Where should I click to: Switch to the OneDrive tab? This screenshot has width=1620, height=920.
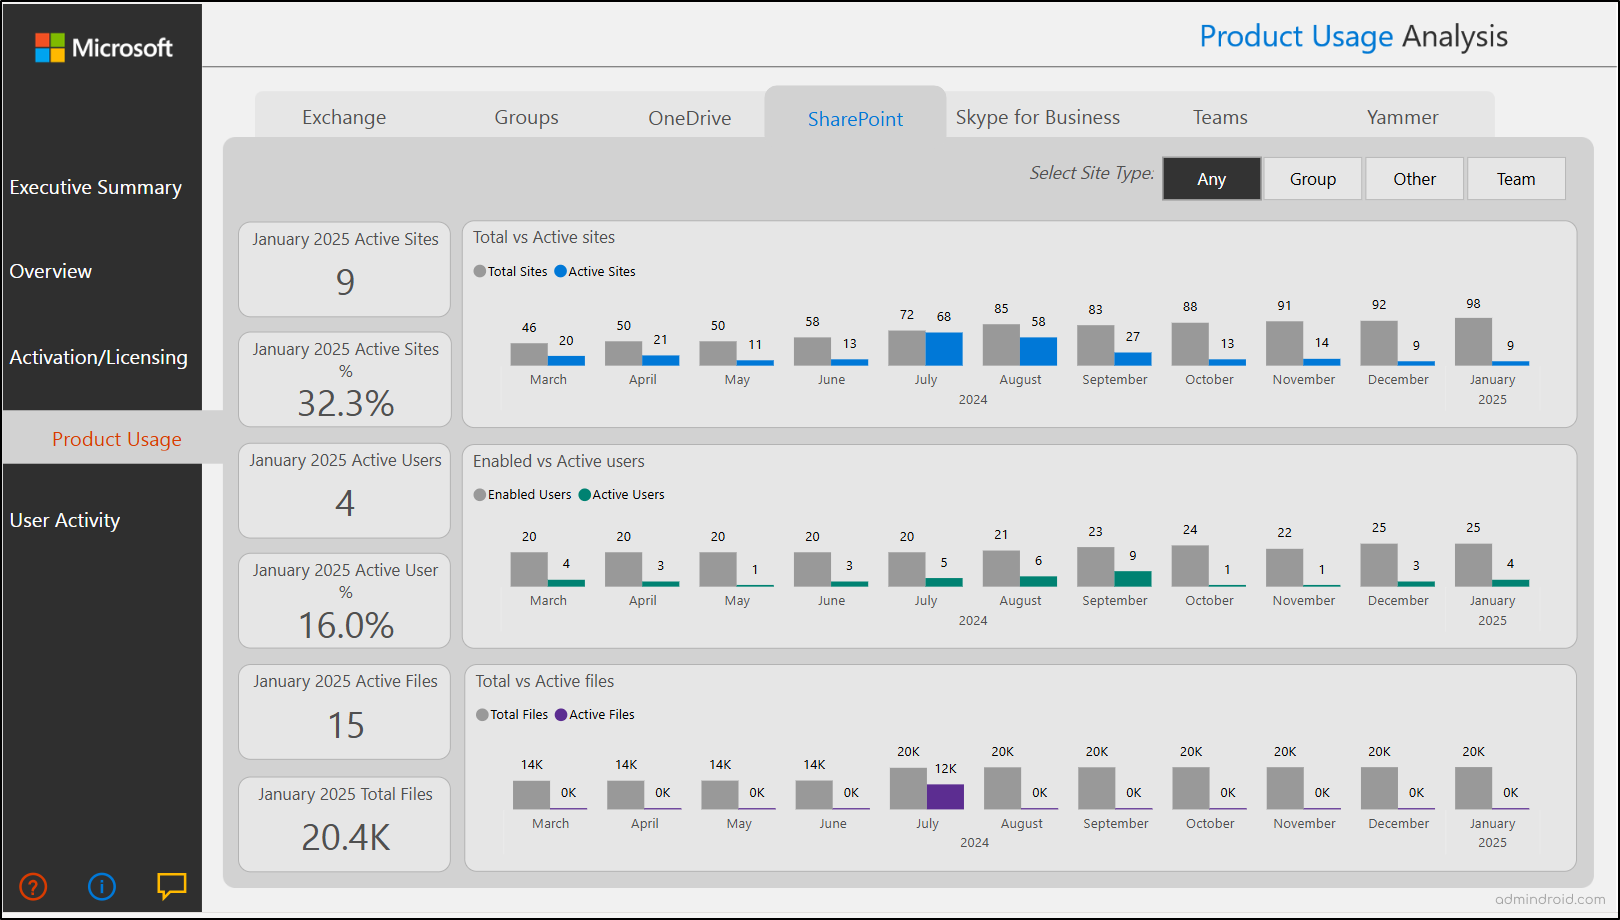tap(689, 117)
